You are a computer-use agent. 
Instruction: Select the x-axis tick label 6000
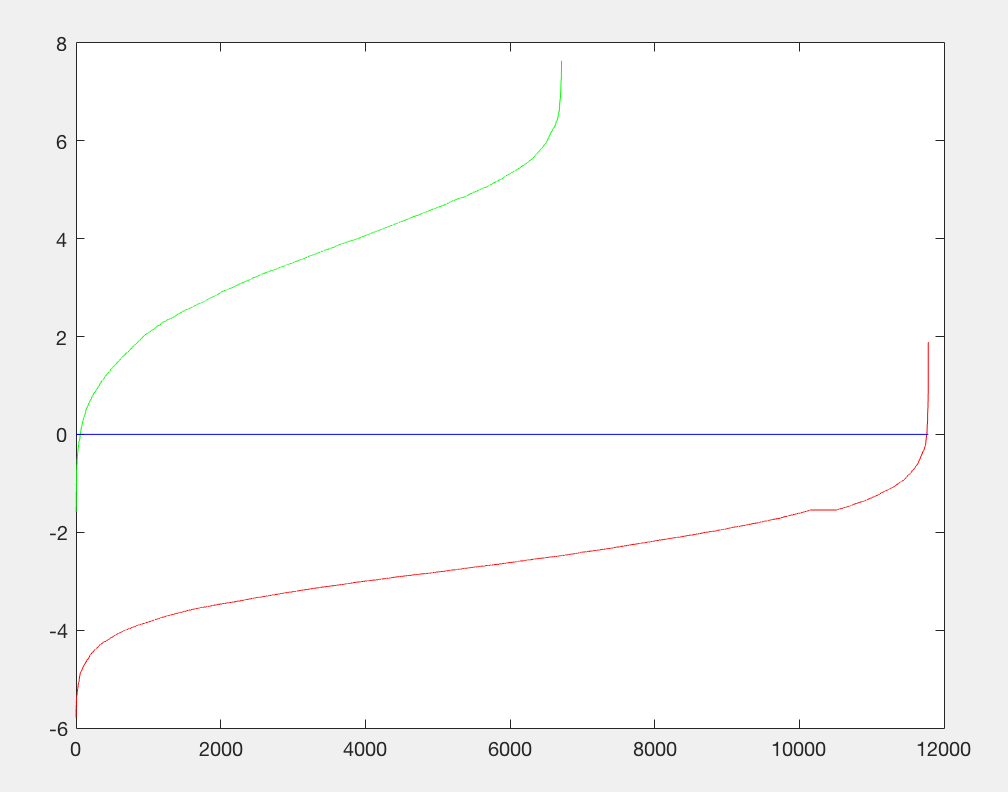(510, 750)
